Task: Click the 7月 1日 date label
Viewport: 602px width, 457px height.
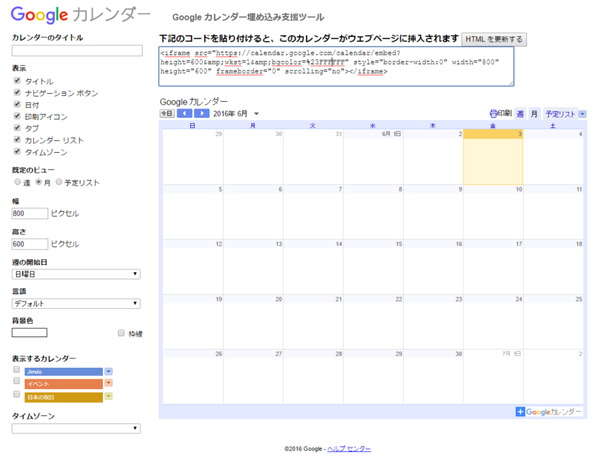Action: 511,354
